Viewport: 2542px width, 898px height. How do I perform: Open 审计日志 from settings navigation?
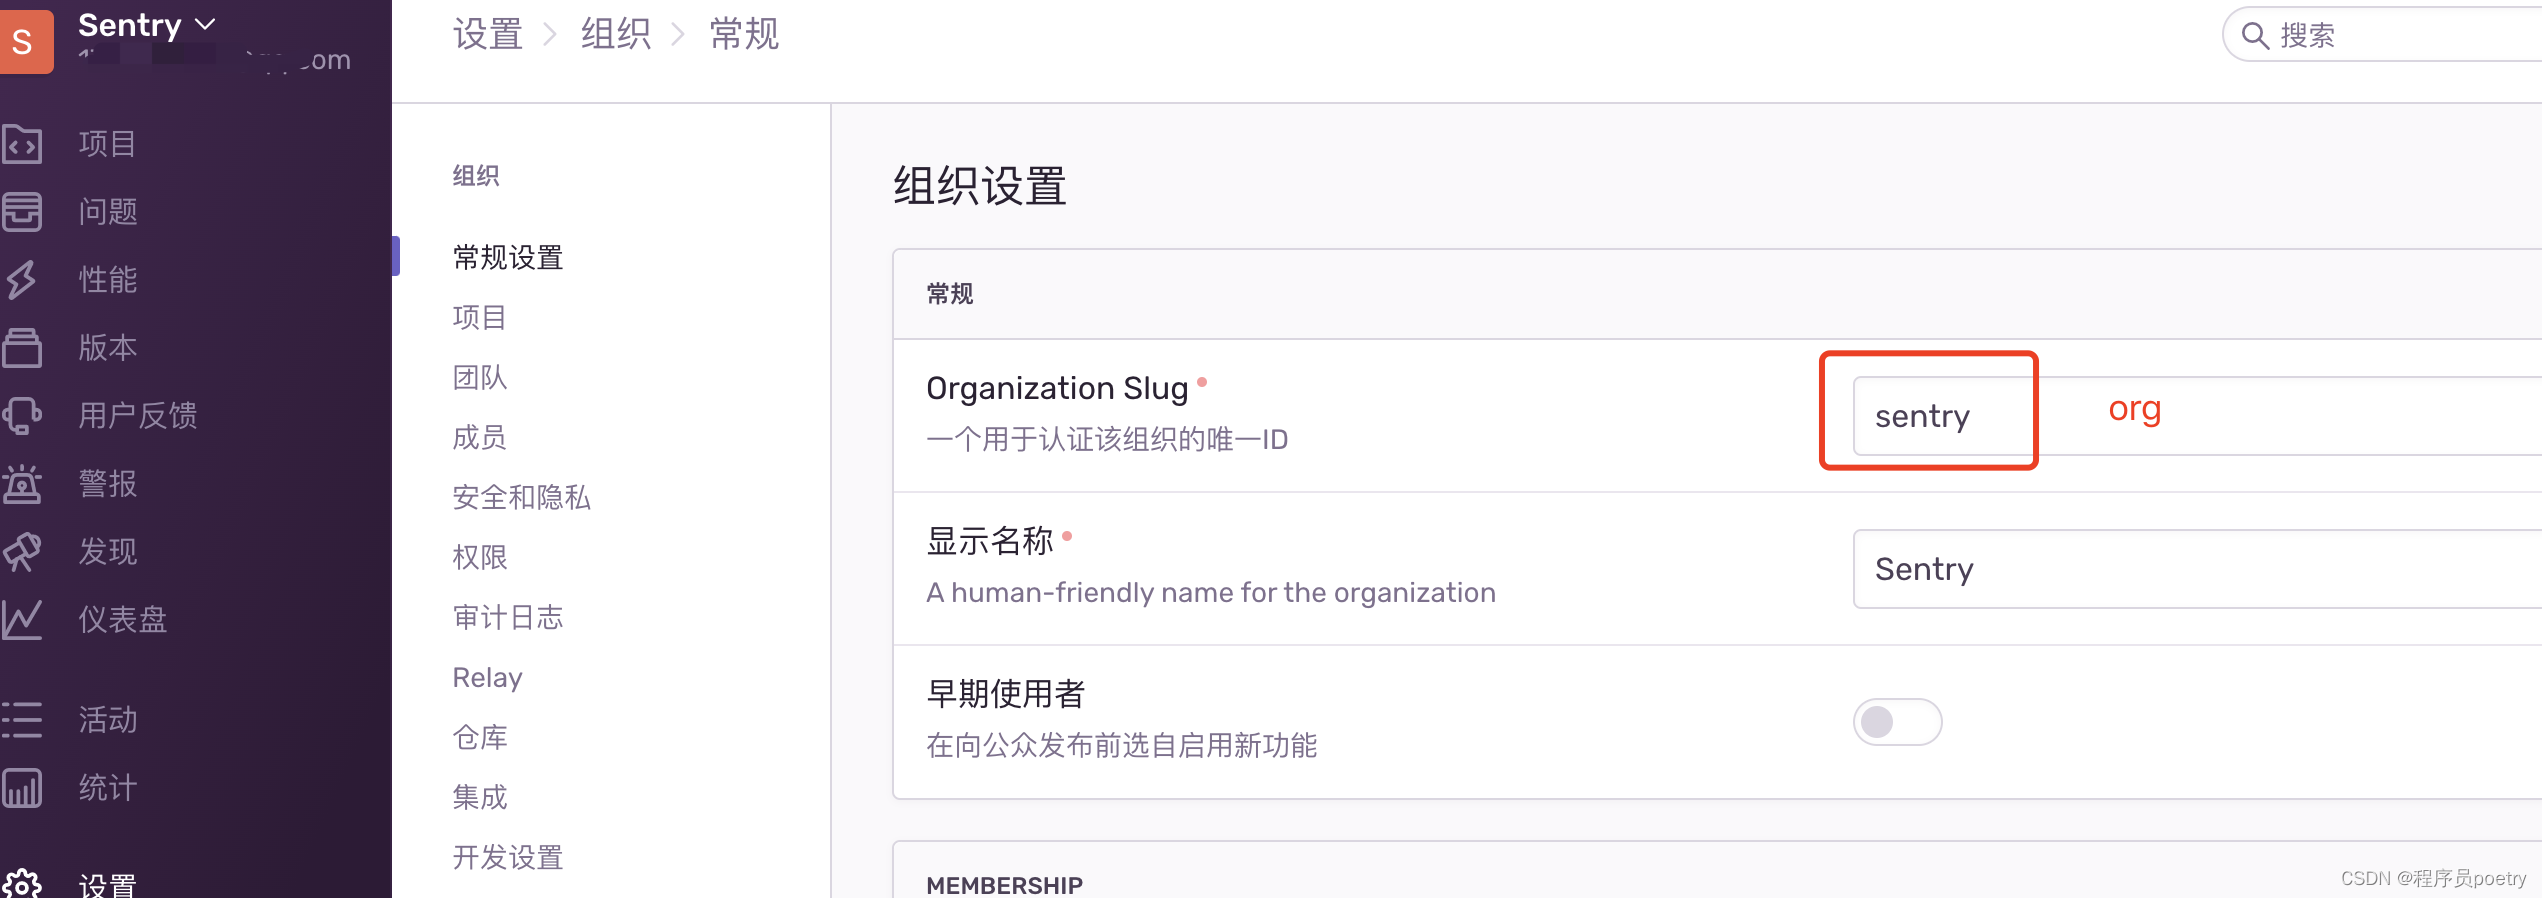pyautogui.click(x=508, y=617)
